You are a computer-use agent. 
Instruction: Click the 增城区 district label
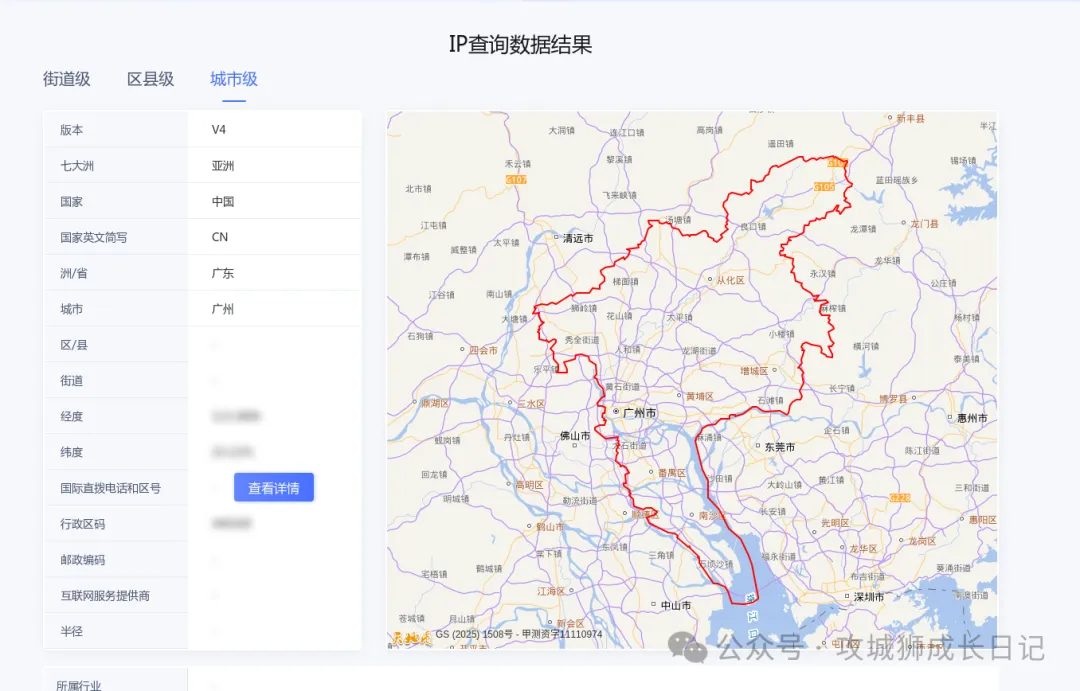(753, 370)
